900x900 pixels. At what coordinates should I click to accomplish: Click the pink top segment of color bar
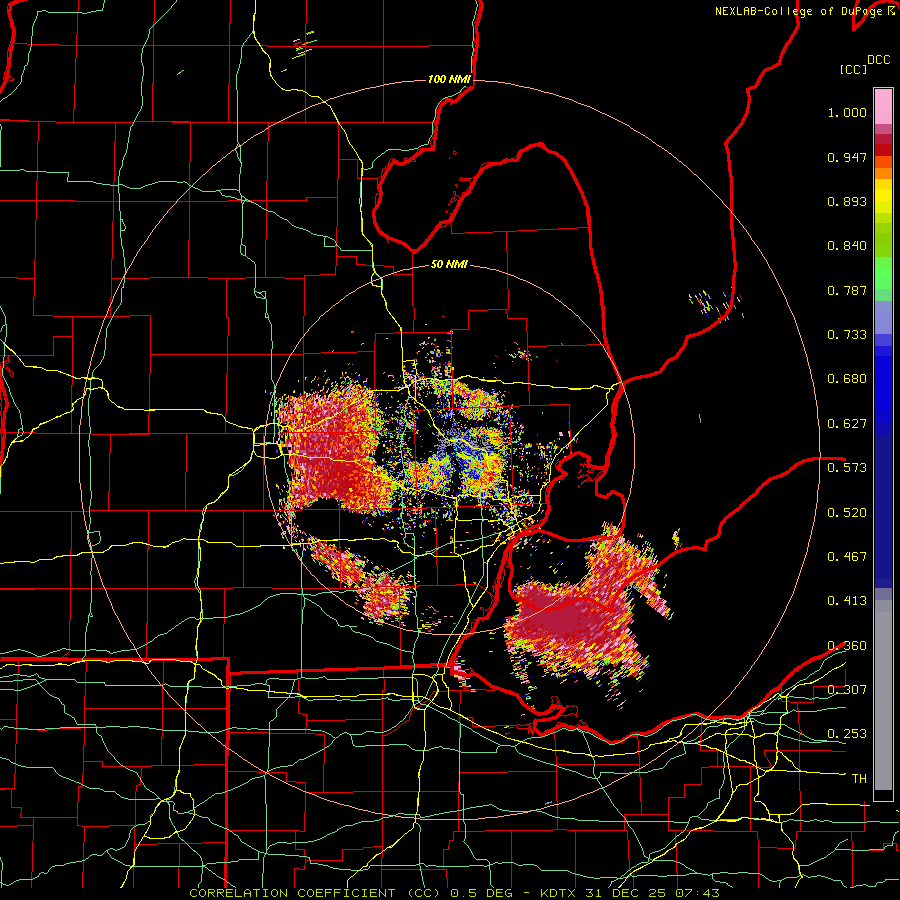(x=883, y=106)
